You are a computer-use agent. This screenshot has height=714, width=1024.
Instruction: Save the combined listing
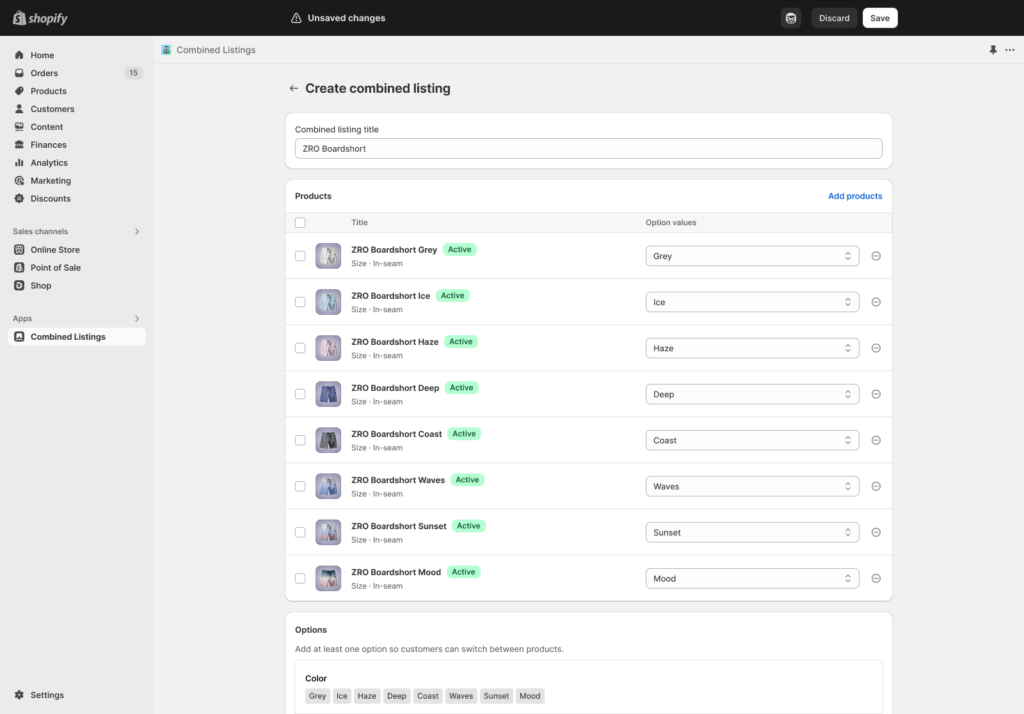(880, 18)
